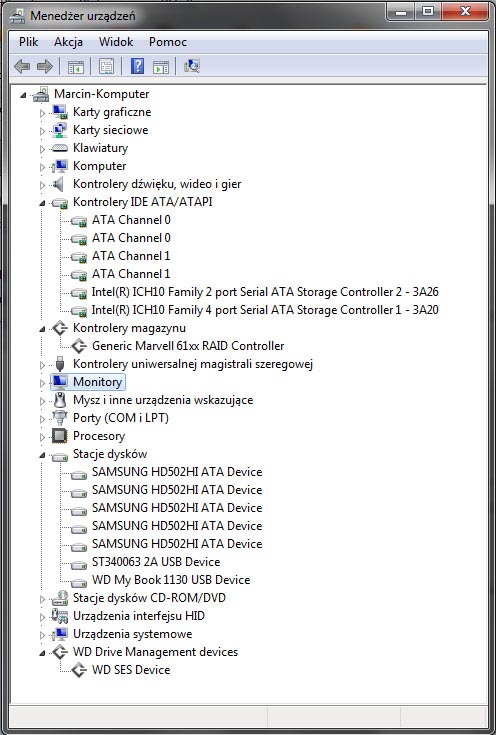This screenshot has width=496, height=735.
Task: Expand Procesory category
Action: (42, 437)
